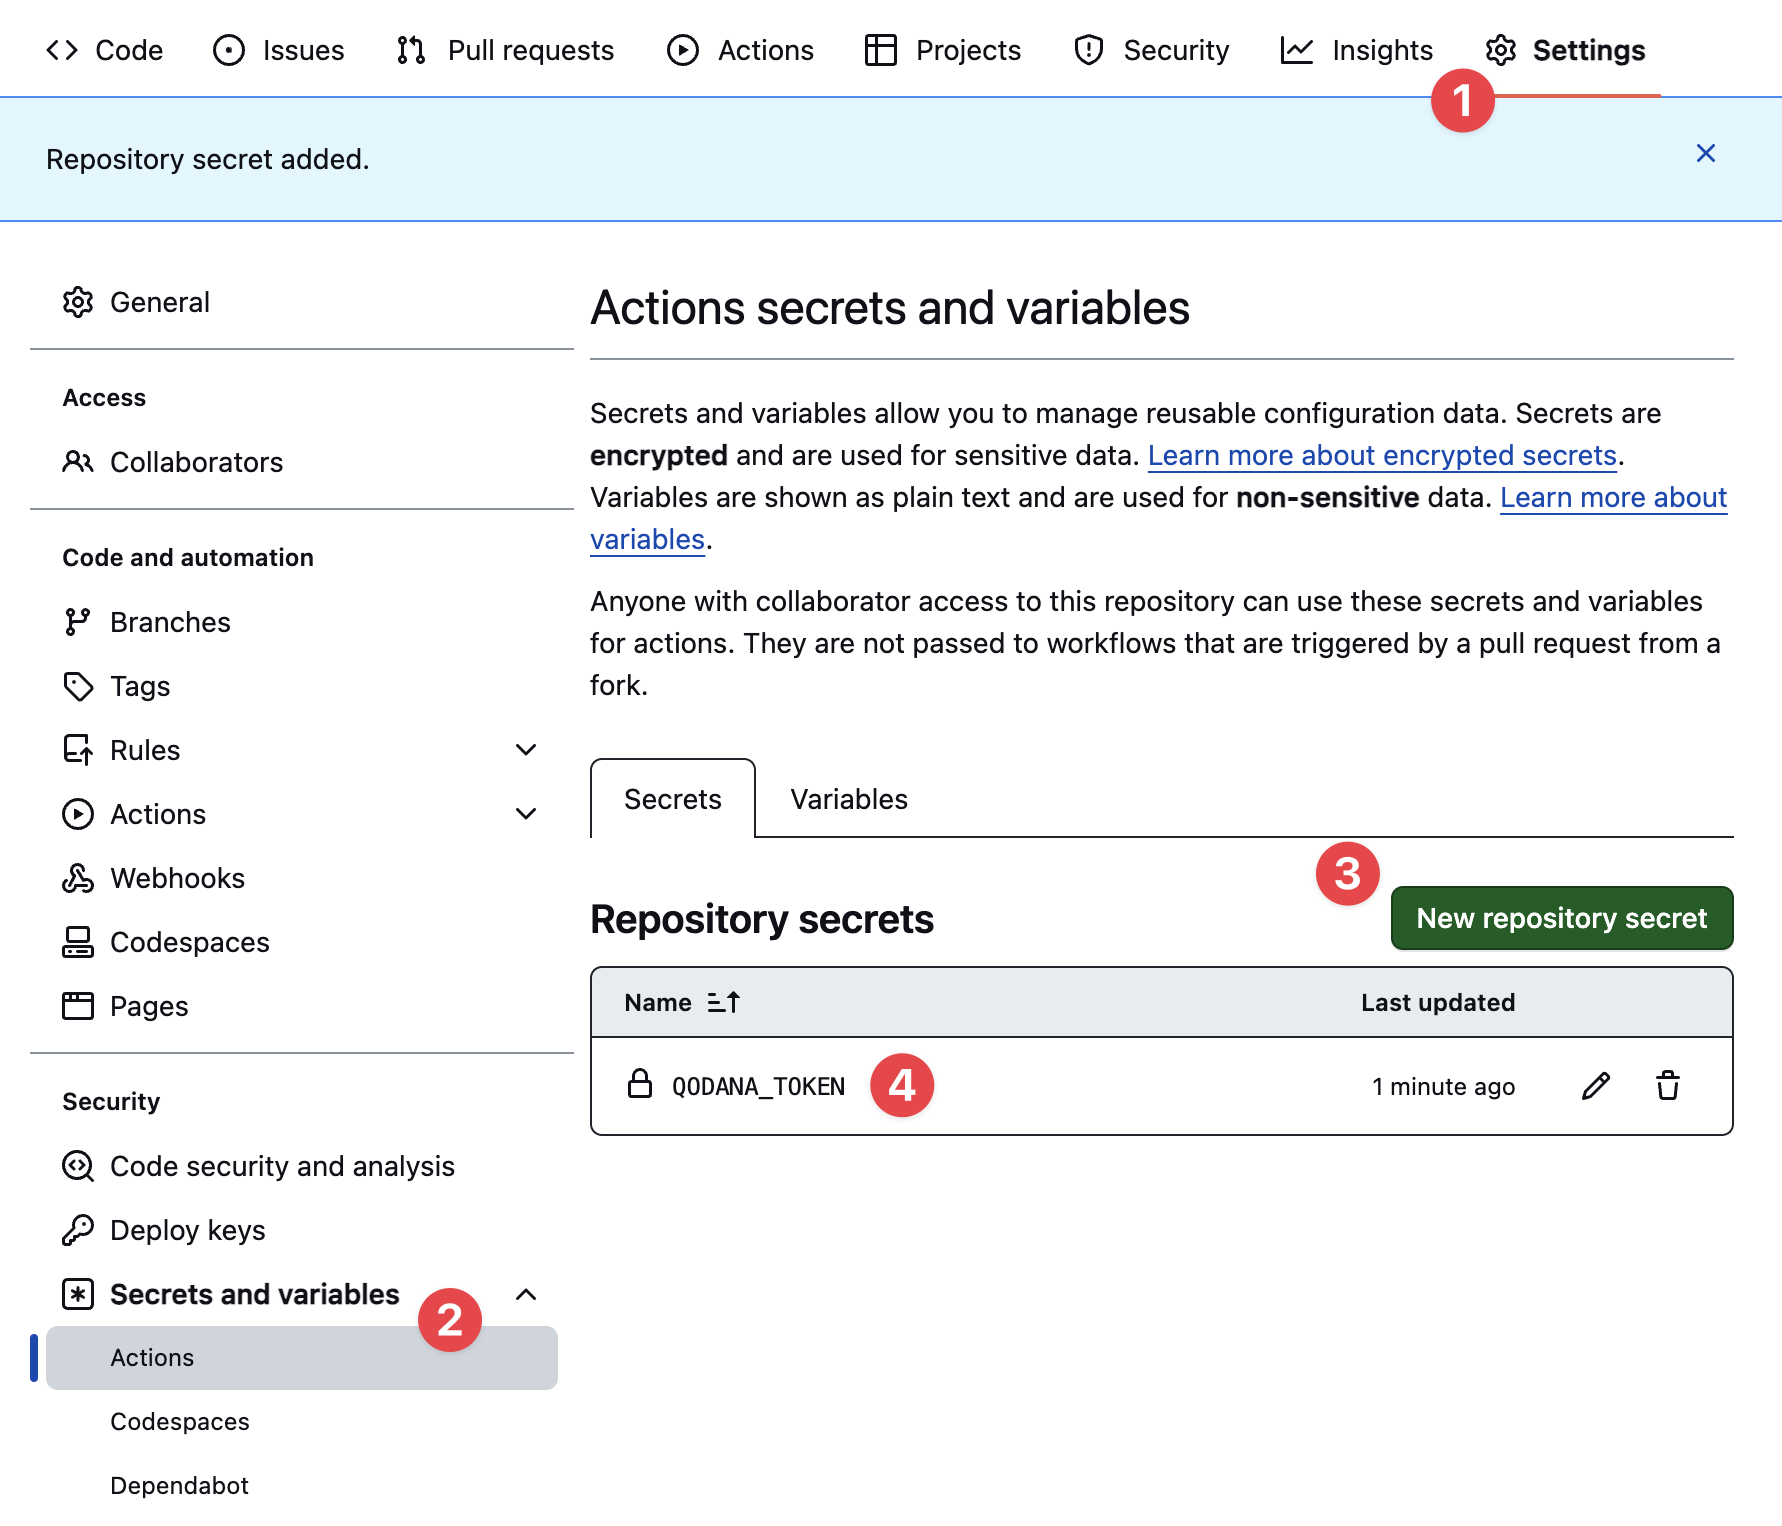Viewport: 1782px width, 1526px height.
Task: Click the QODANA_TOKEN secret name
Action: click(759, 1087)
